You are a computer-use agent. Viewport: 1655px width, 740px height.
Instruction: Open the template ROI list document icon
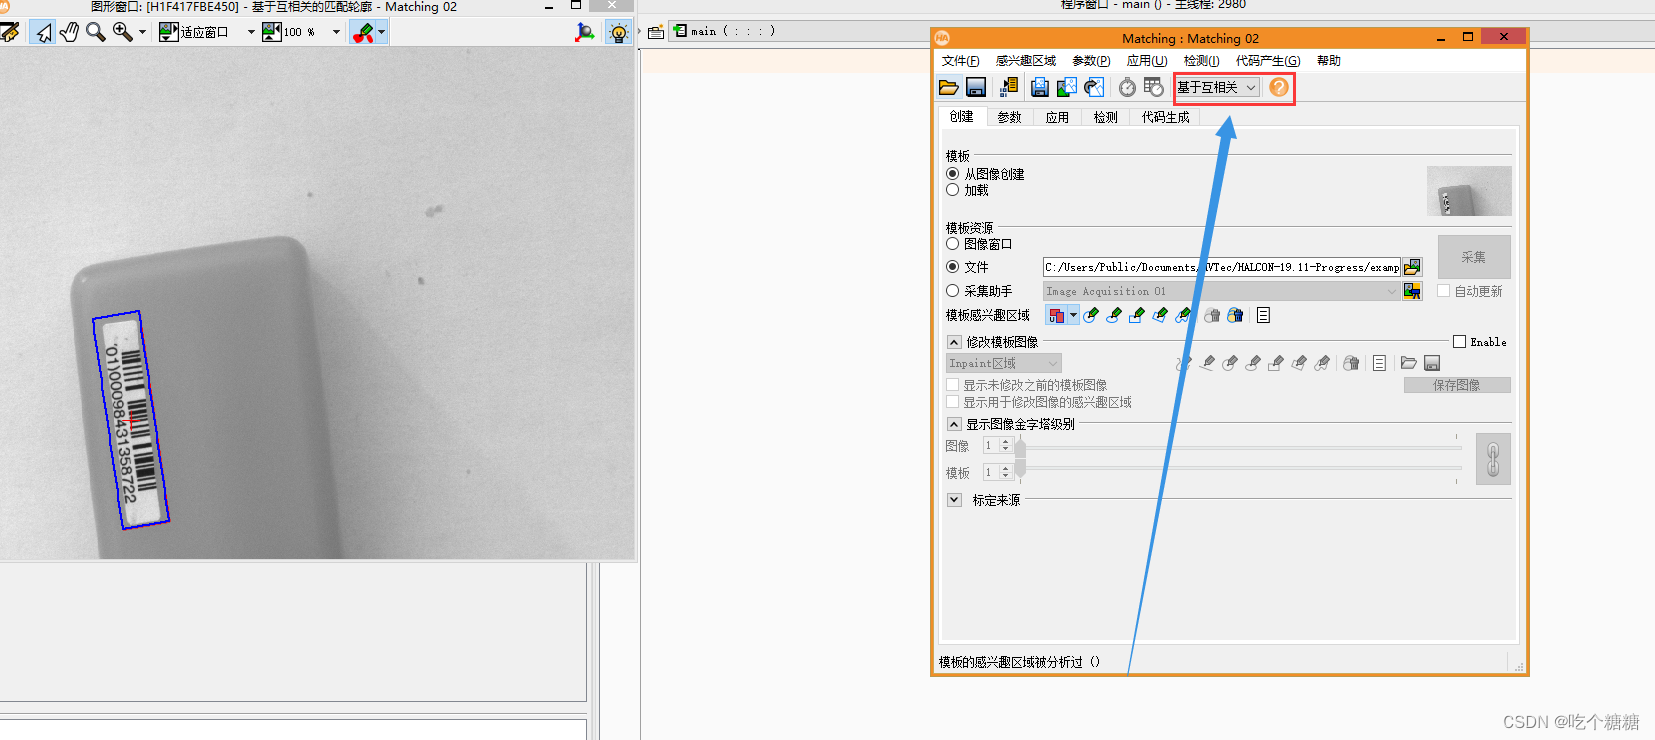(1264, 315)
